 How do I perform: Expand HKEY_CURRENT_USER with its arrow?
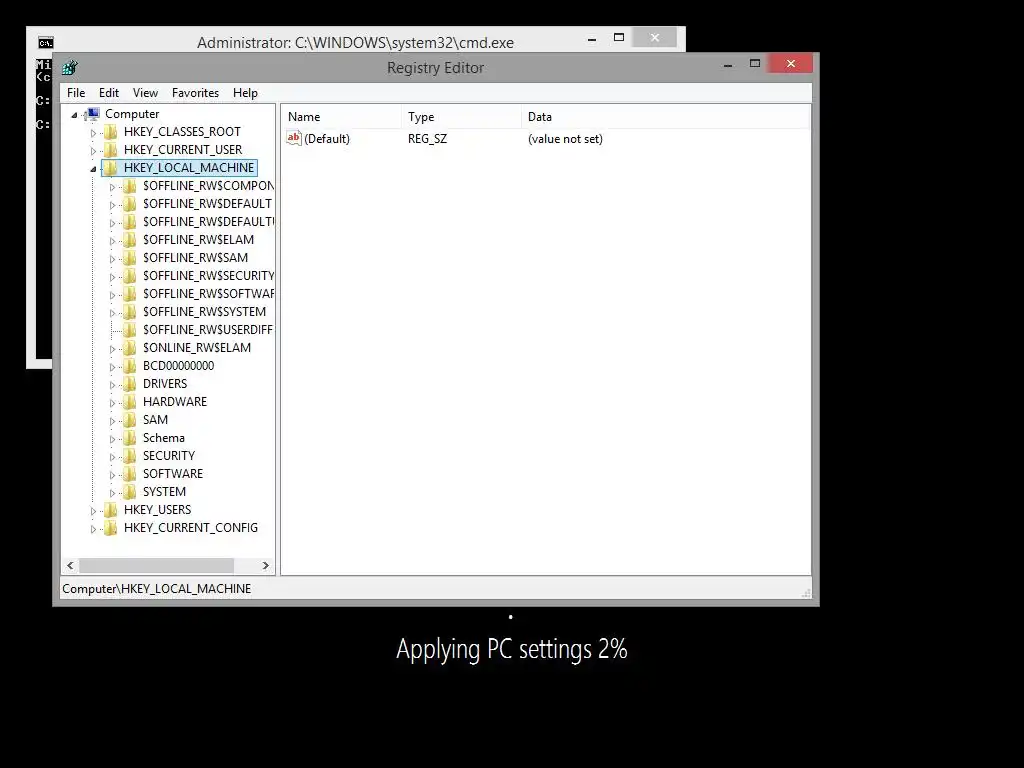(x=93, y=151)
